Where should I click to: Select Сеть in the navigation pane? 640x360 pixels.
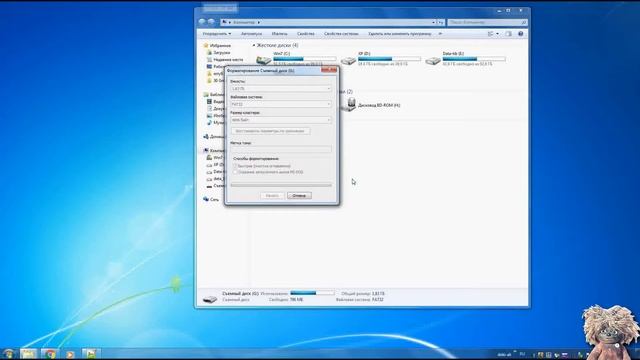pos(211,199)
